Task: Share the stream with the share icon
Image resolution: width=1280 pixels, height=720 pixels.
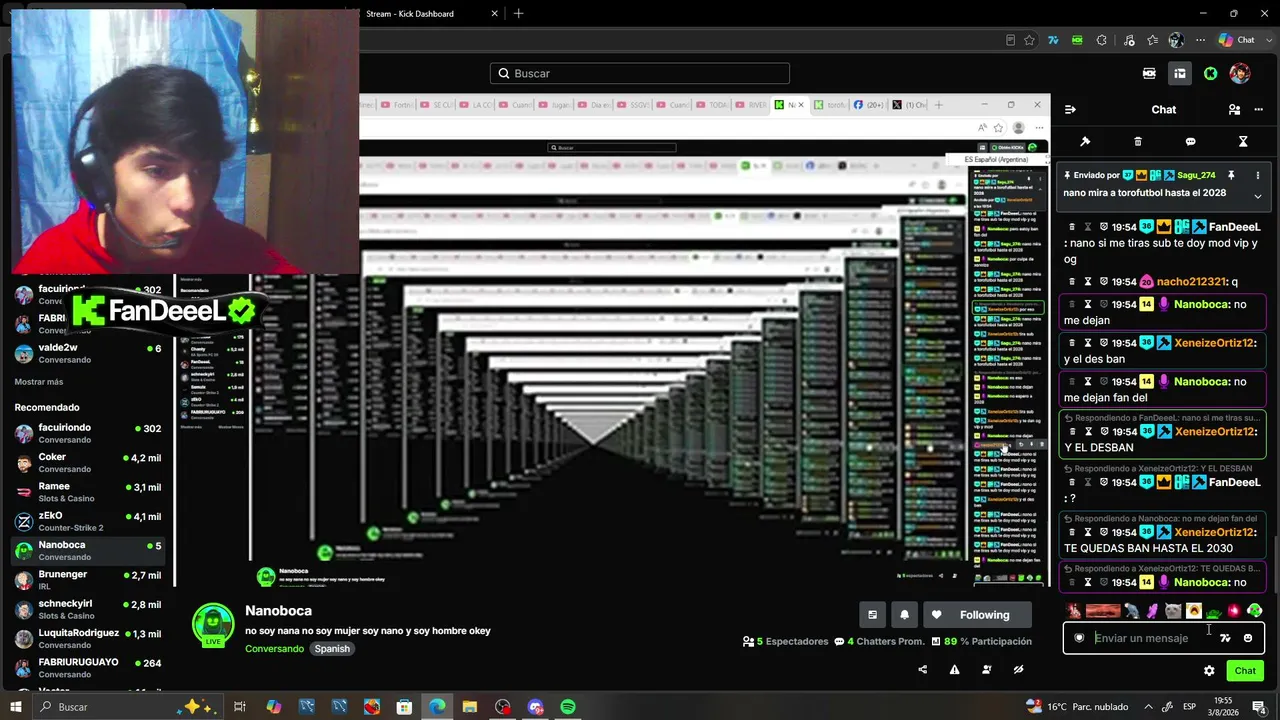Action: tap(922, 670)
